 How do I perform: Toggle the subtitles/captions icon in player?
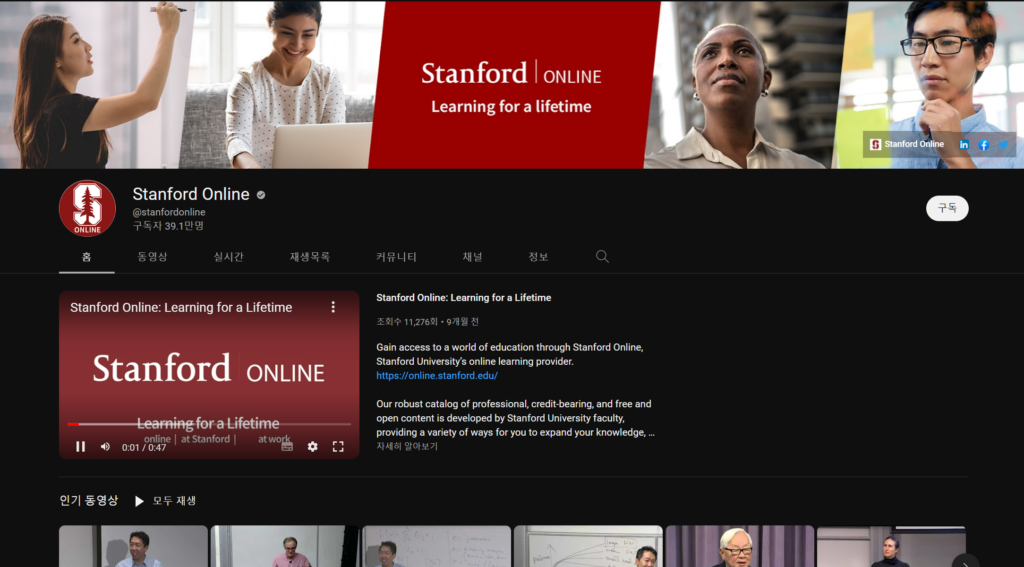tap(287, 447)
